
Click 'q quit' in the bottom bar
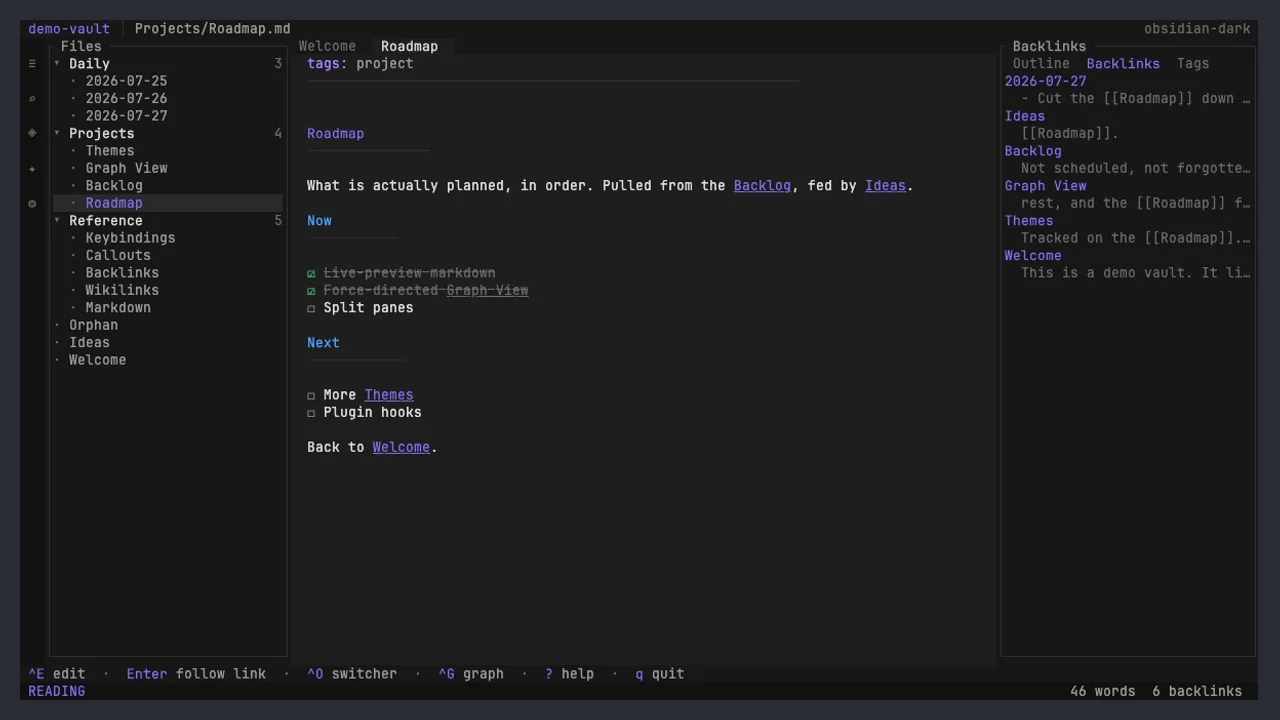(660, 674)
